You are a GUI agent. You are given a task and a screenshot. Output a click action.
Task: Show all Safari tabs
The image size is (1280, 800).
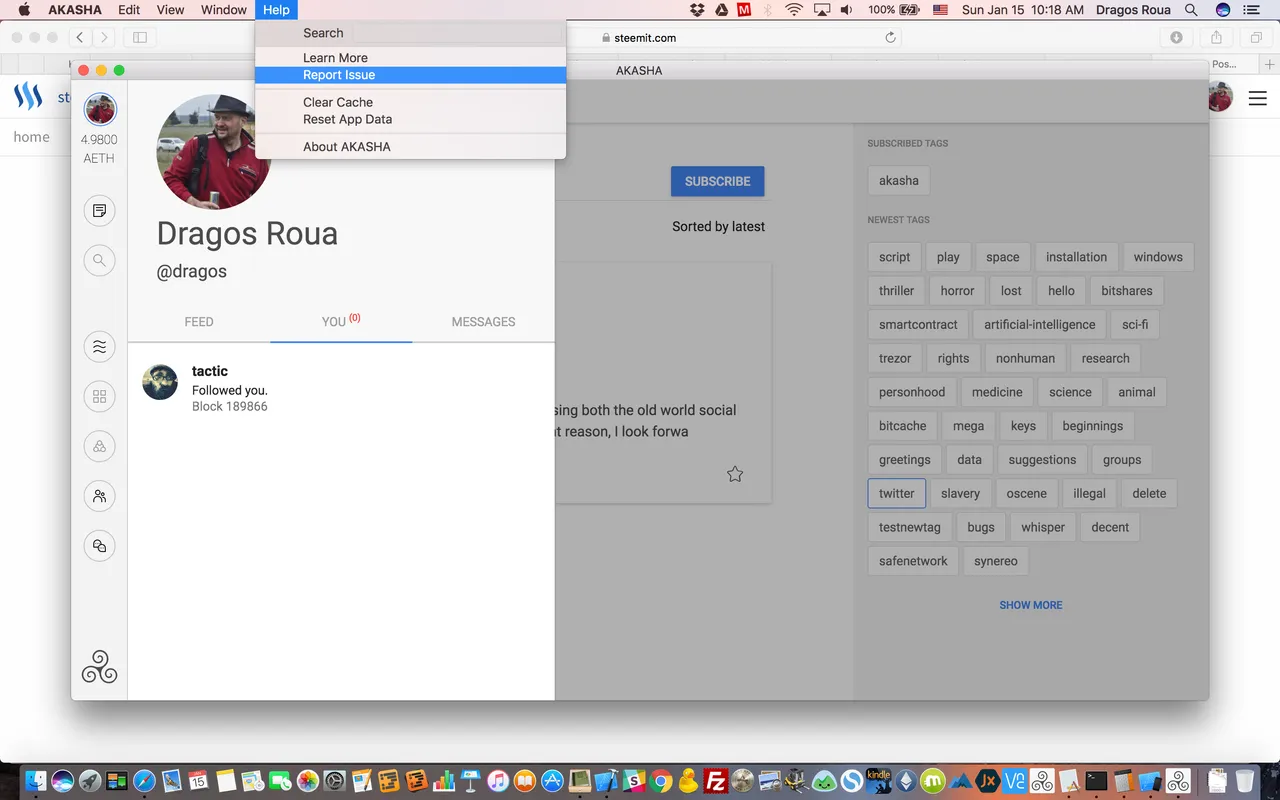[1255, 38]
